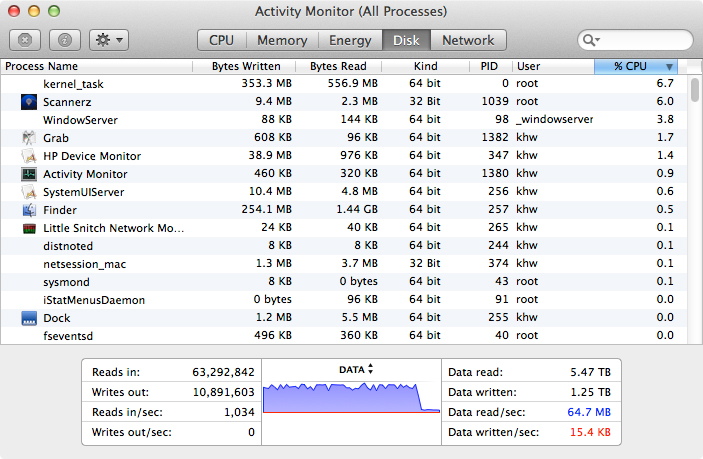Screen dimensions: 703x459
Task: Select the iStatMenusDaemon process
Action: (343, 299)
